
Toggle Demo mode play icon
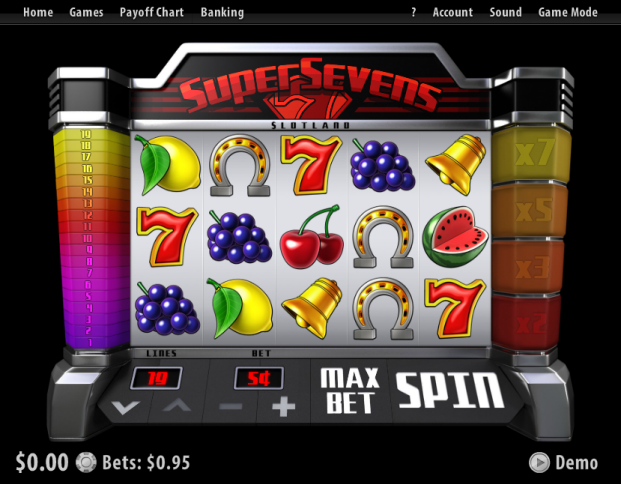(539, 463)
